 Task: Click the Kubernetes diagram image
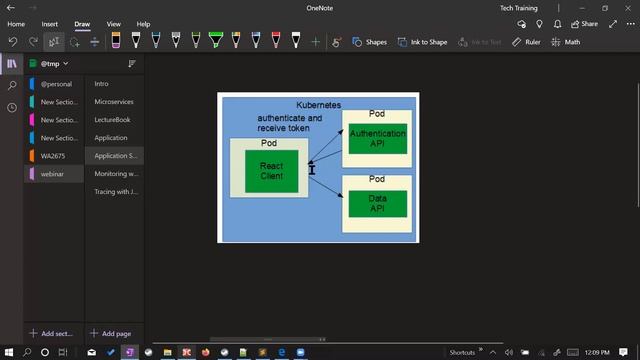pos(318,167)
